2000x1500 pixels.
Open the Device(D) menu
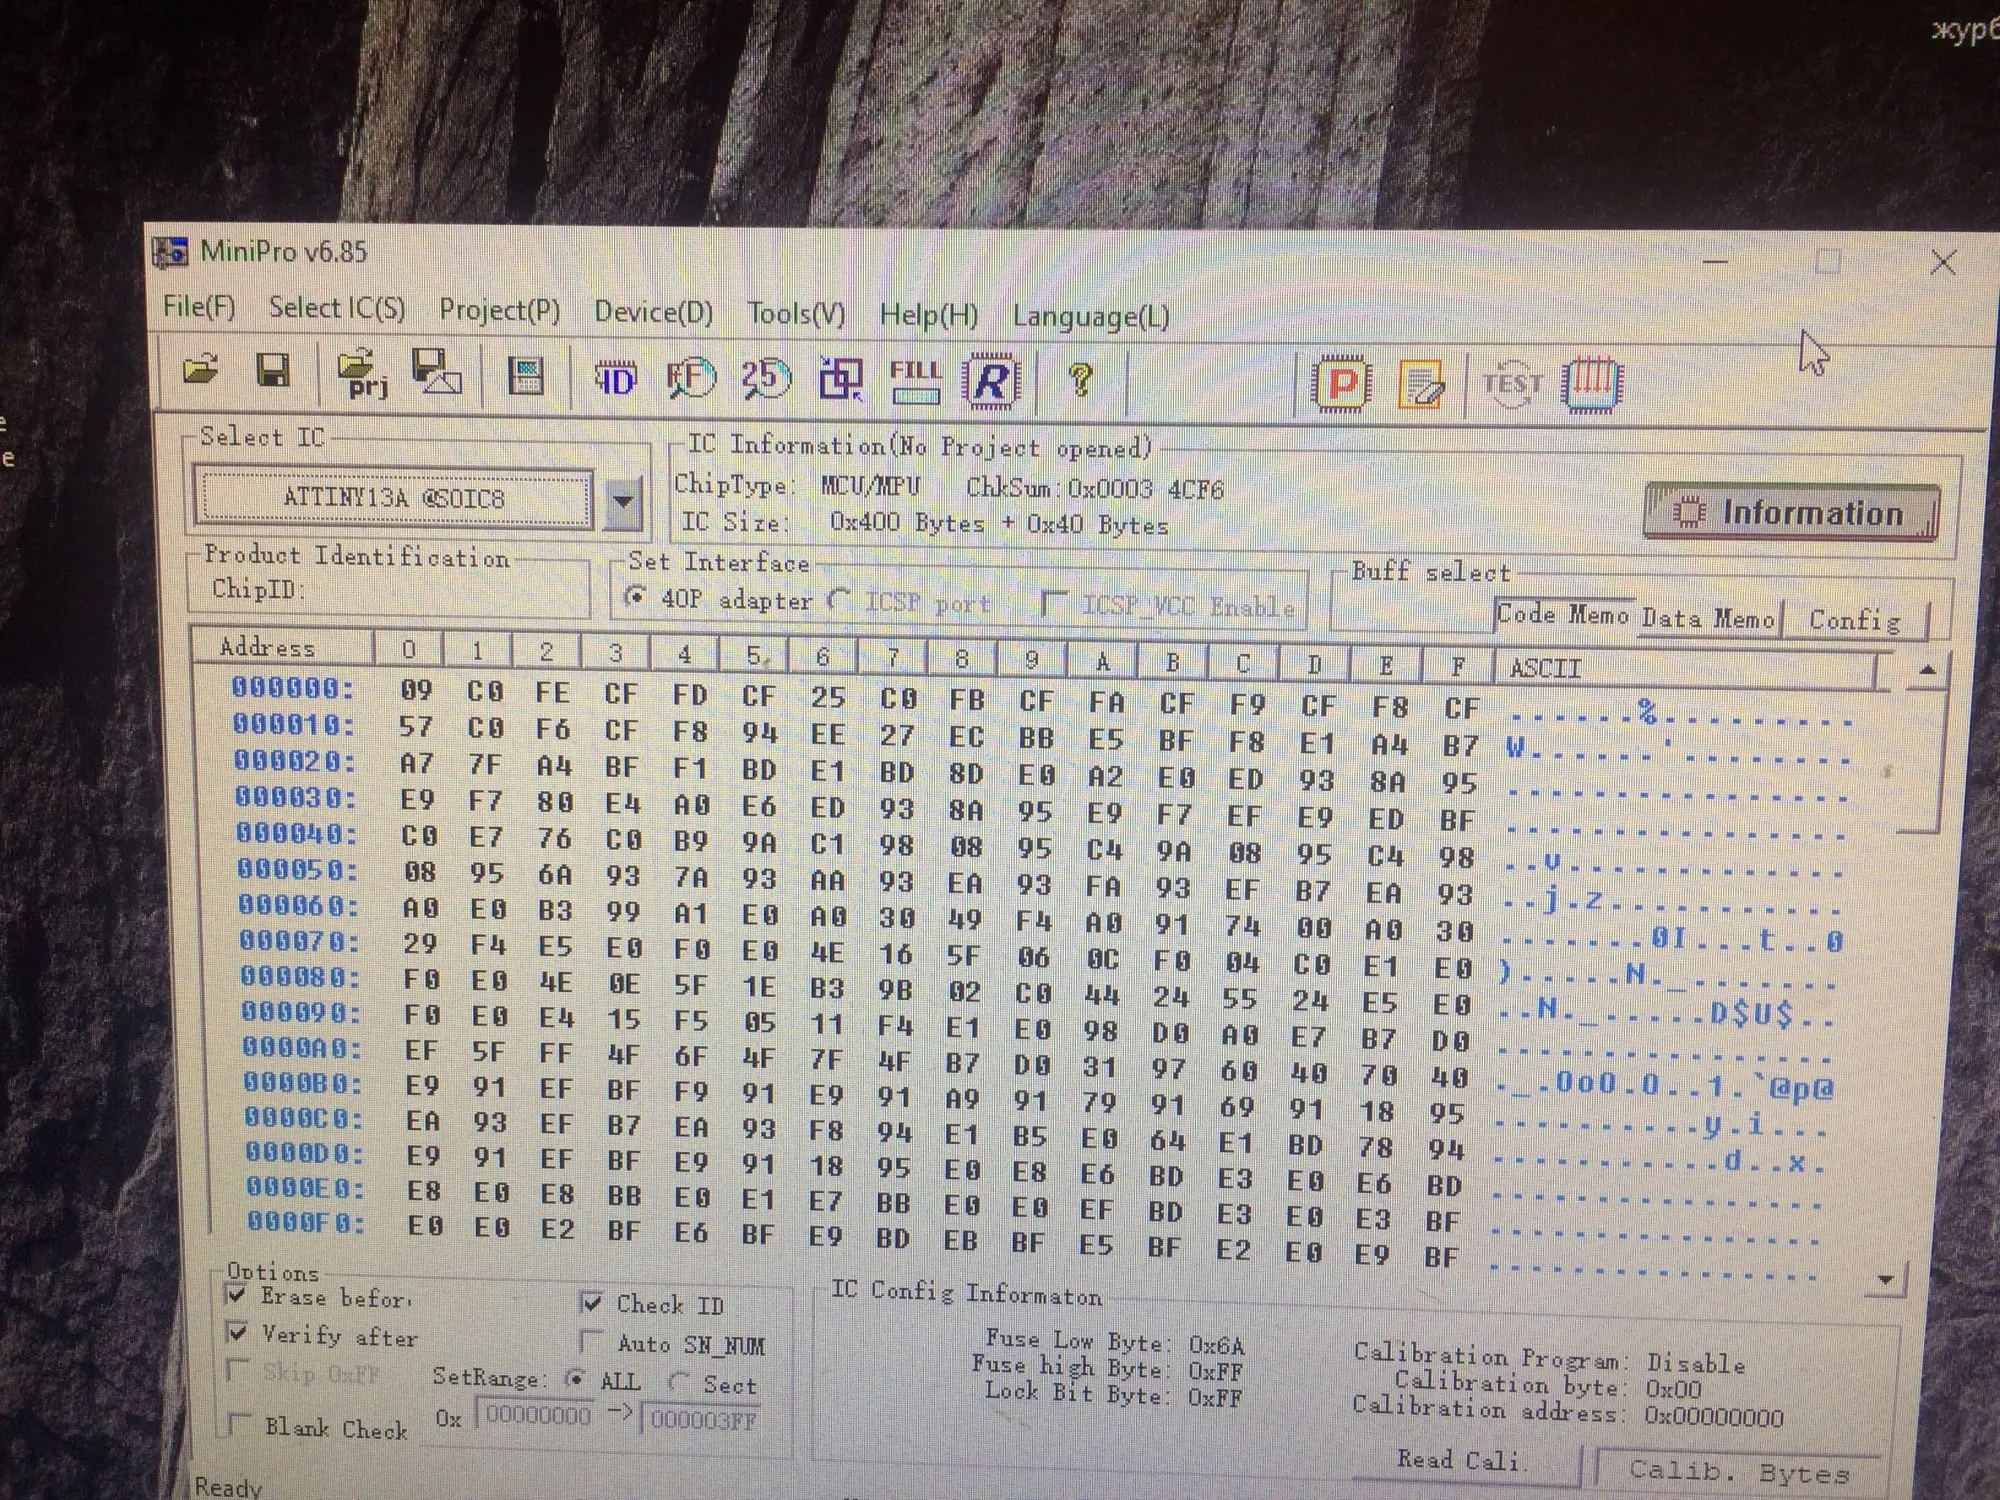pyautogui.click(x=653, y=312)
